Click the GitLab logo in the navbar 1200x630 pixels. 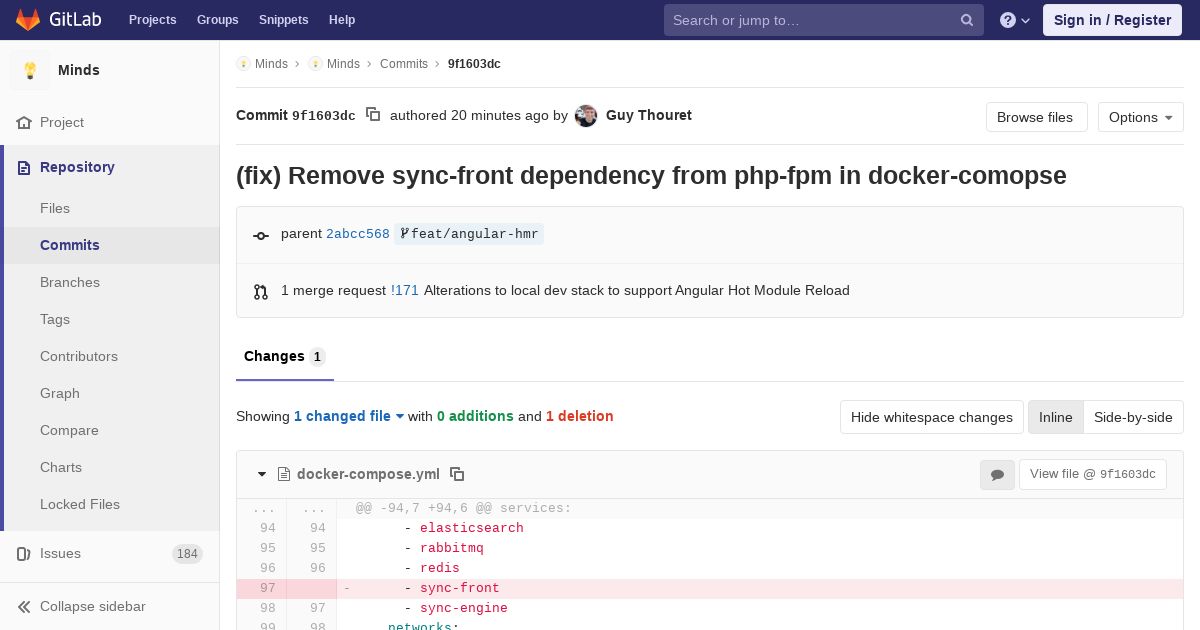[x=58, y=19]
